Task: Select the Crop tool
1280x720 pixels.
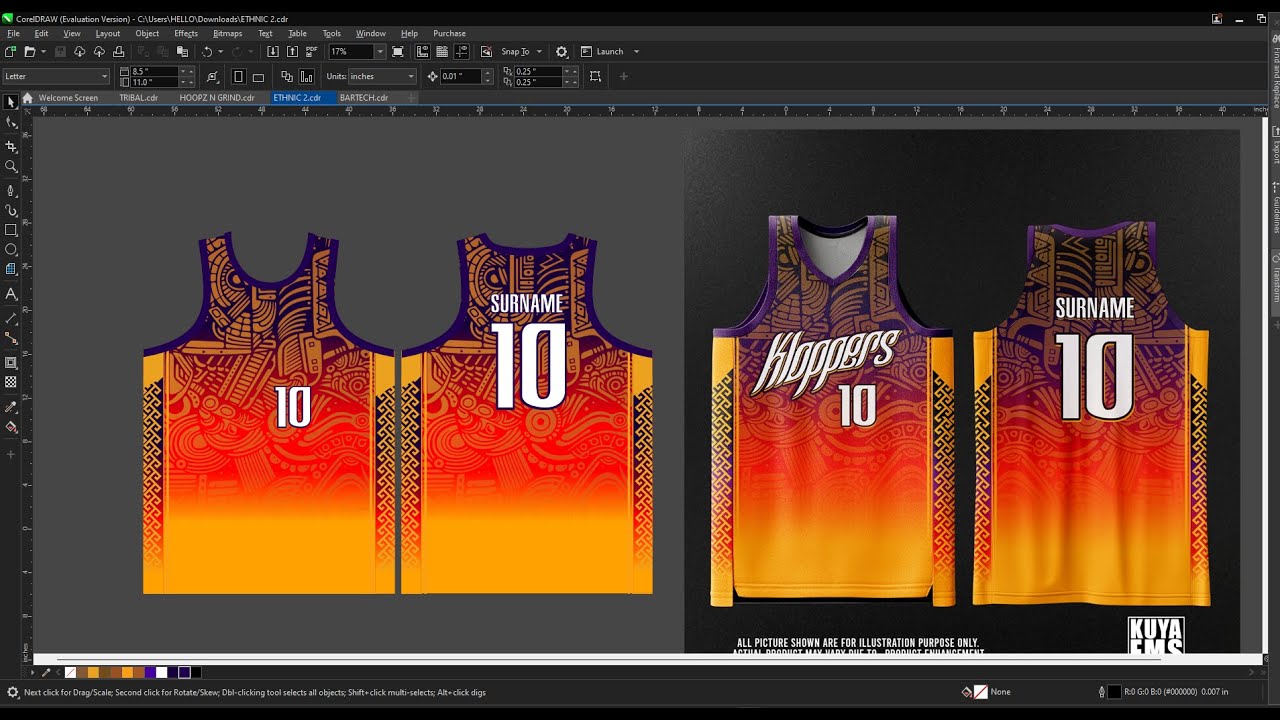Action: [x=11, y=146]
